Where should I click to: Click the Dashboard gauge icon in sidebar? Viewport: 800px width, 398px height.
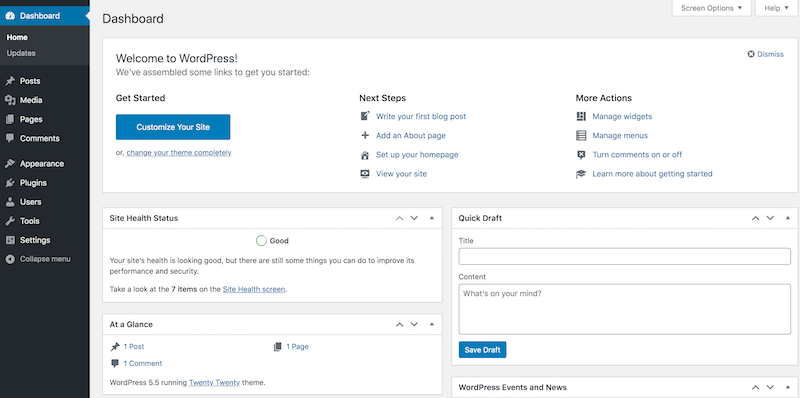point(10,16)
